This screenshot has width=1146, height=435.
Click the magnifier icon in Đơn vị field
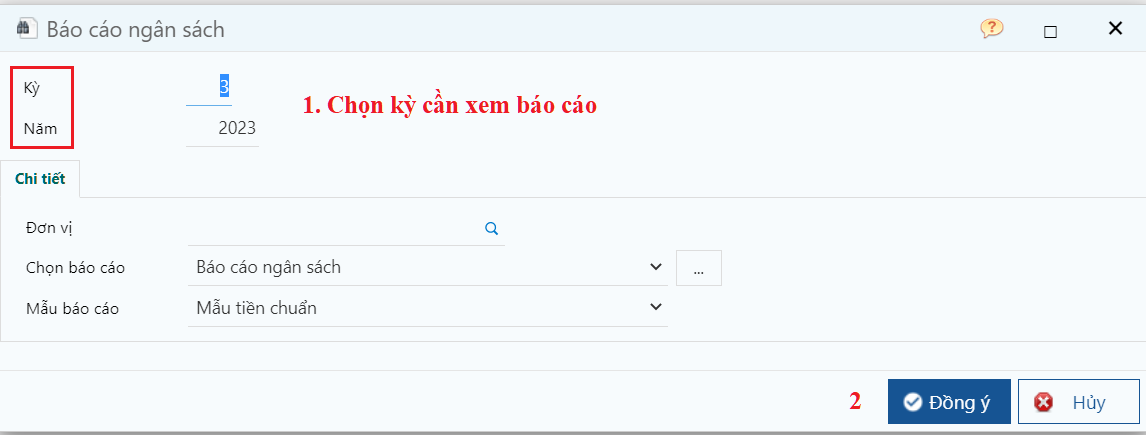pyautogui.click(x=491, y=228)
